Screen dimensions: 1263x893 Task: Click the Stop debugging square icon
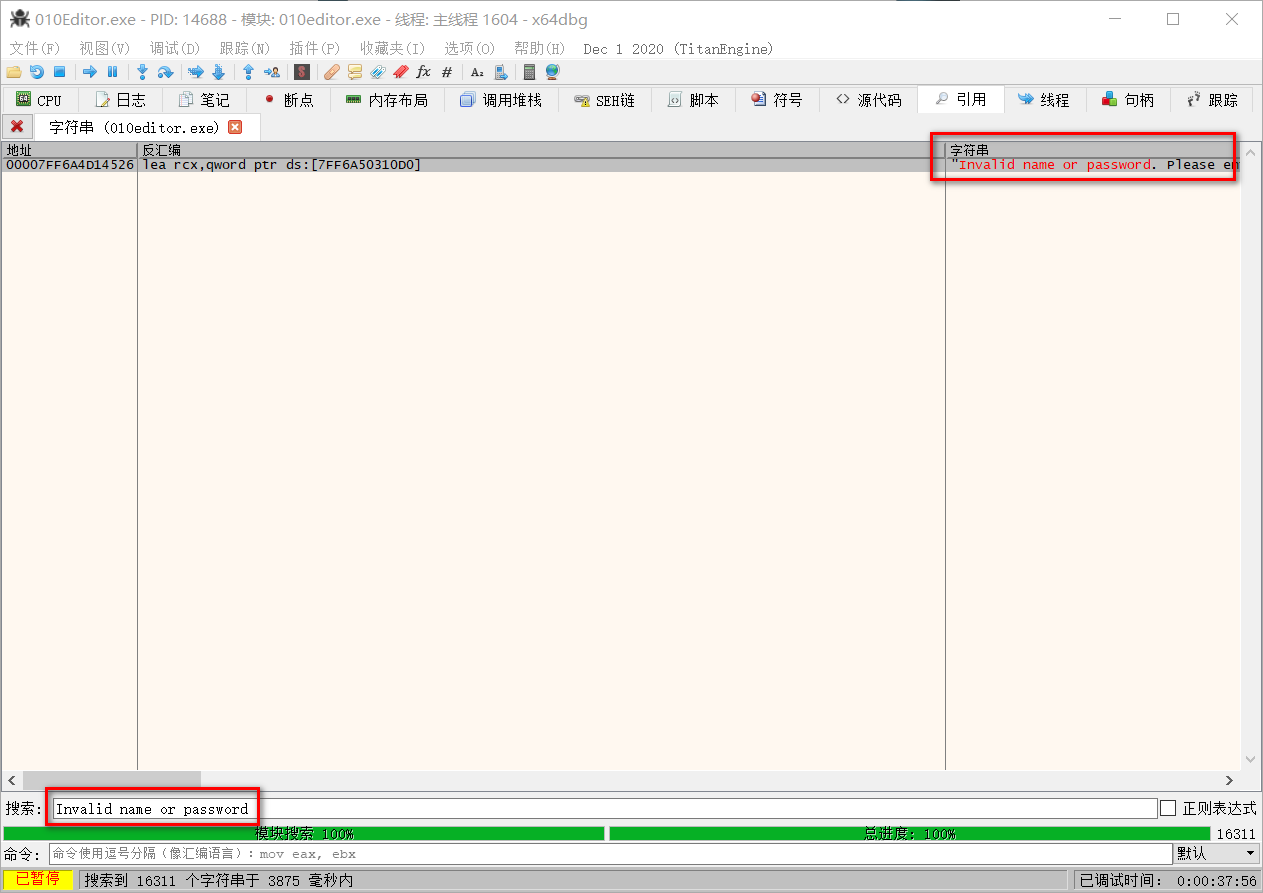click(59, 72)
